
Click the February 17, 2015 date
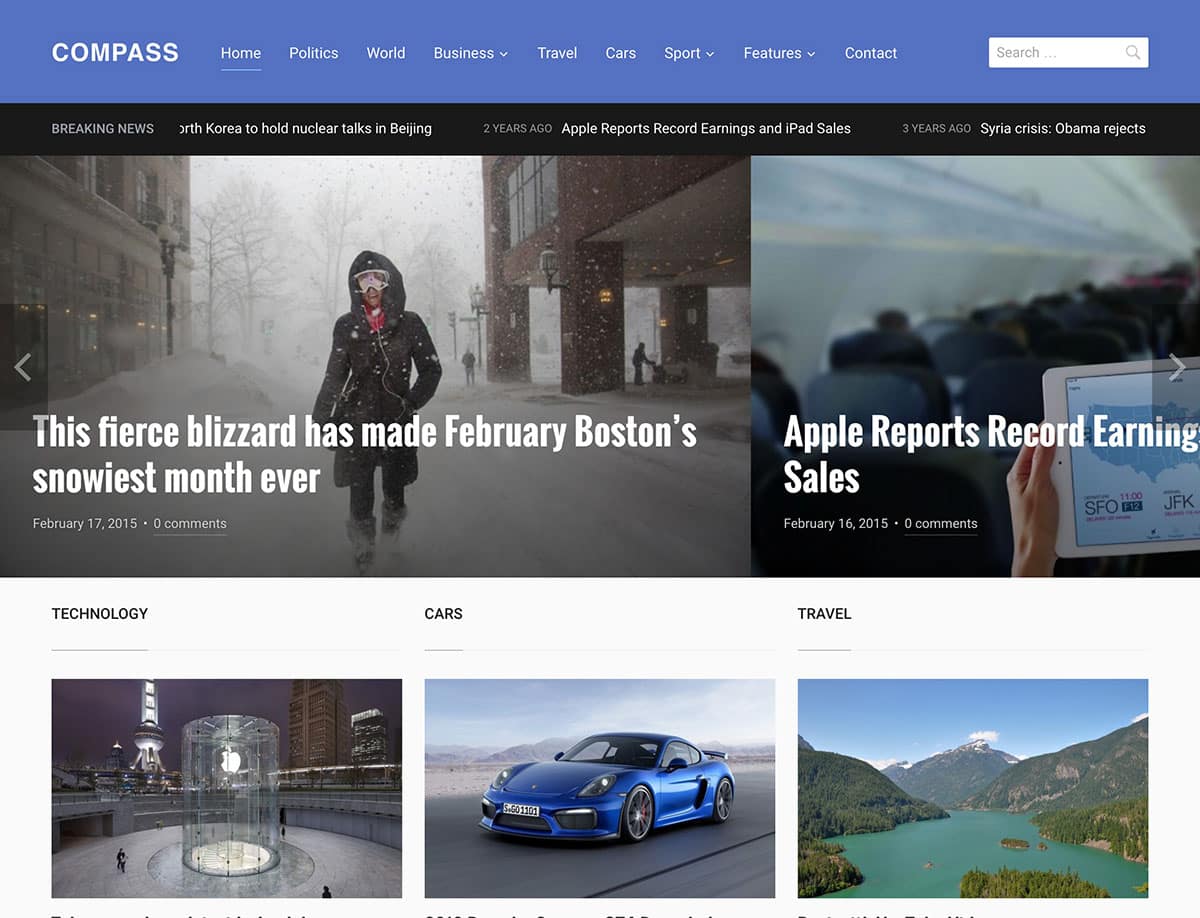click(85, 524)
